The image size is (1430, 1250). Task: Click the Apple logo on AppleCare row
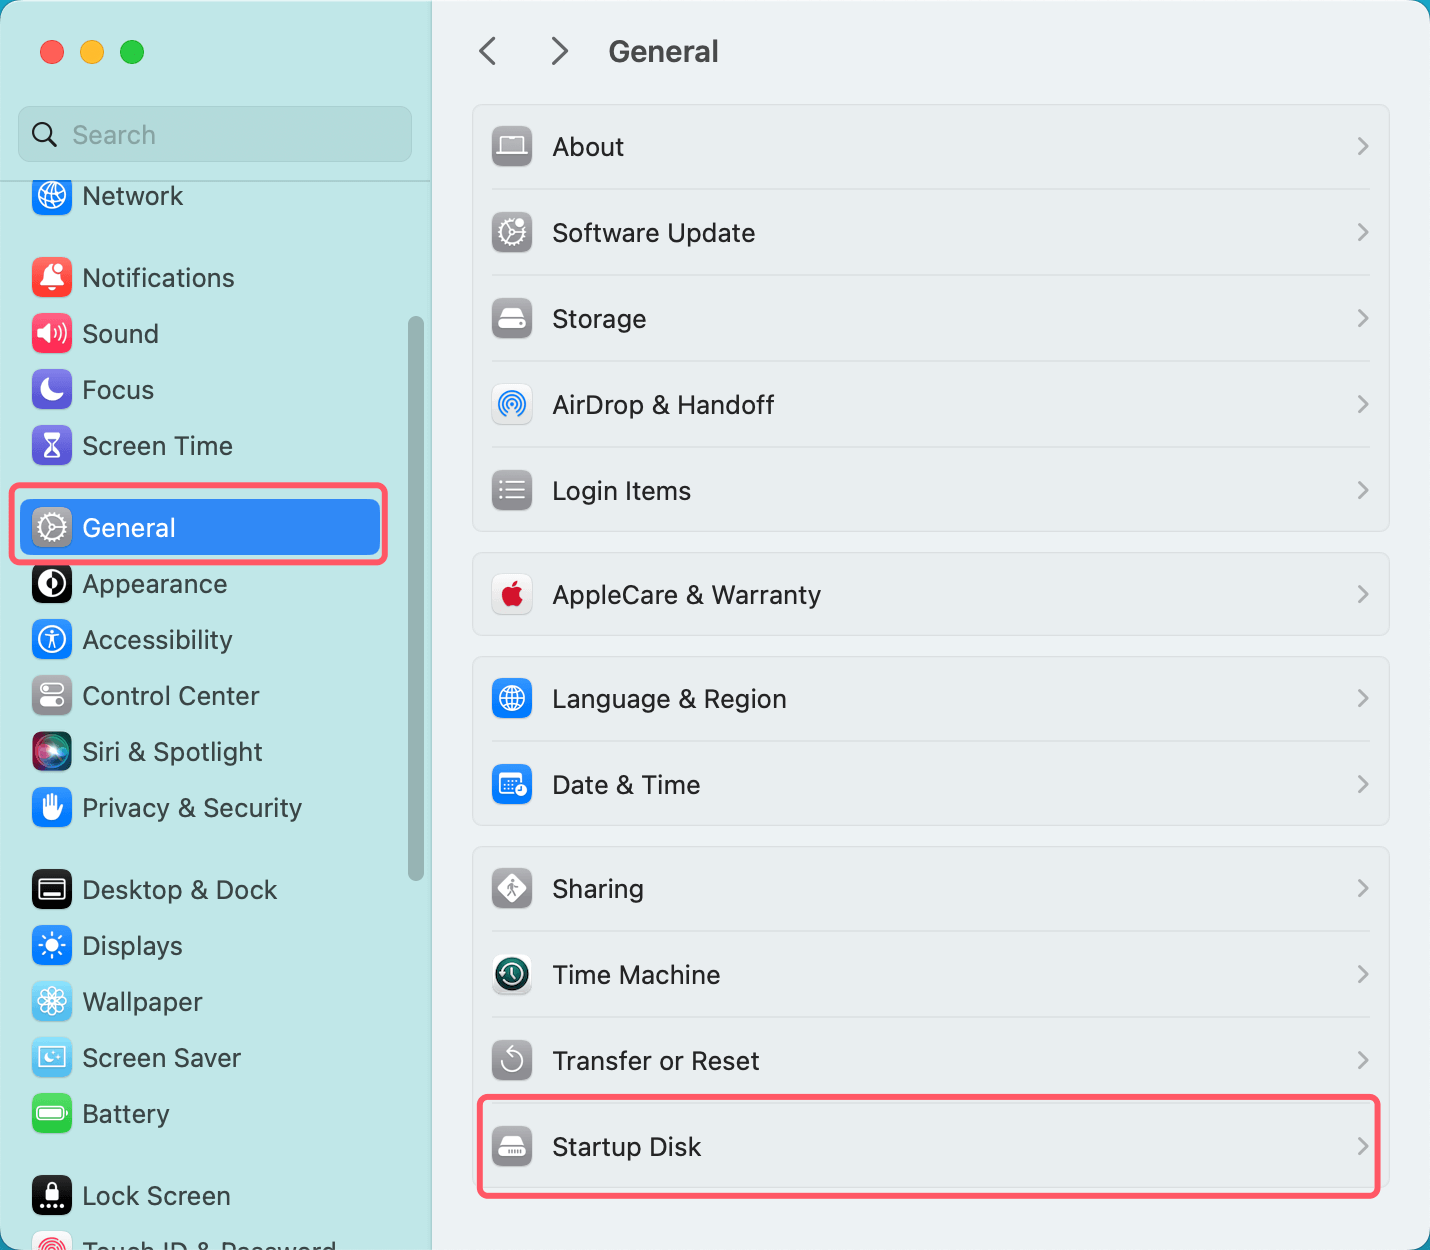[512, 594]
